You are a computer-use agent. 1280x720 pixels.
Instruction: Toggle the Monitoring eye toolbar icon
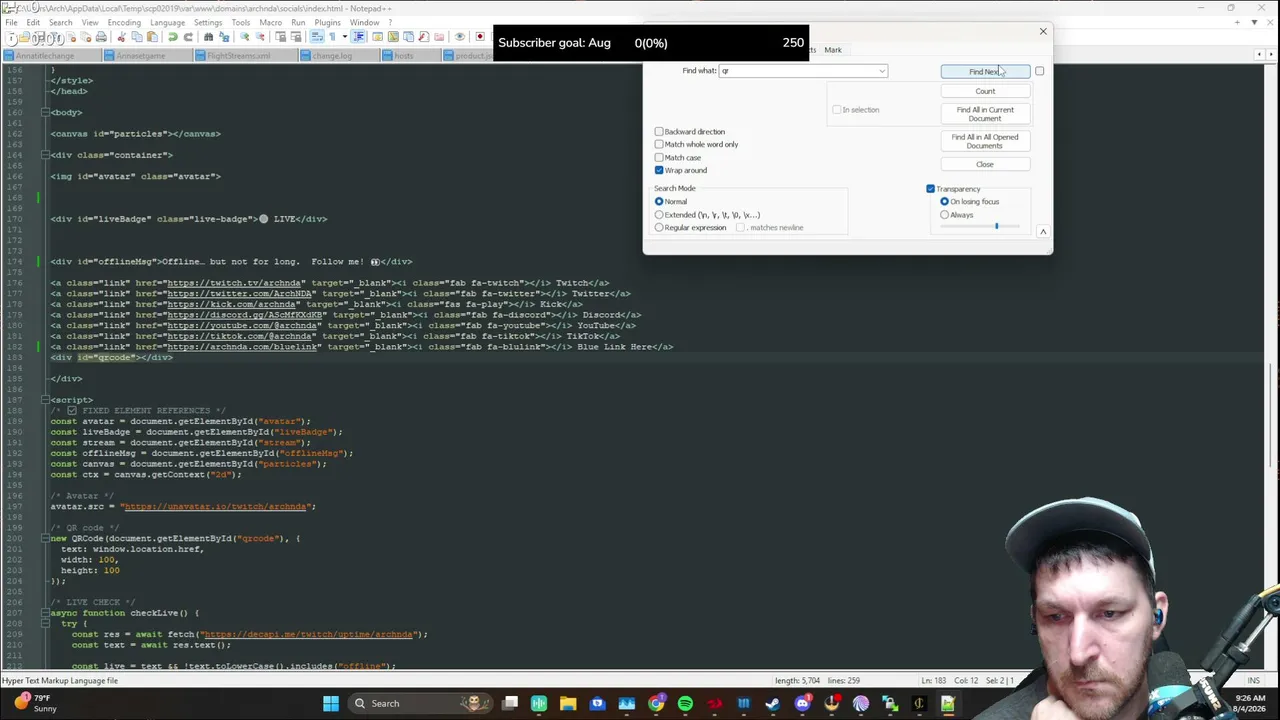459,37
